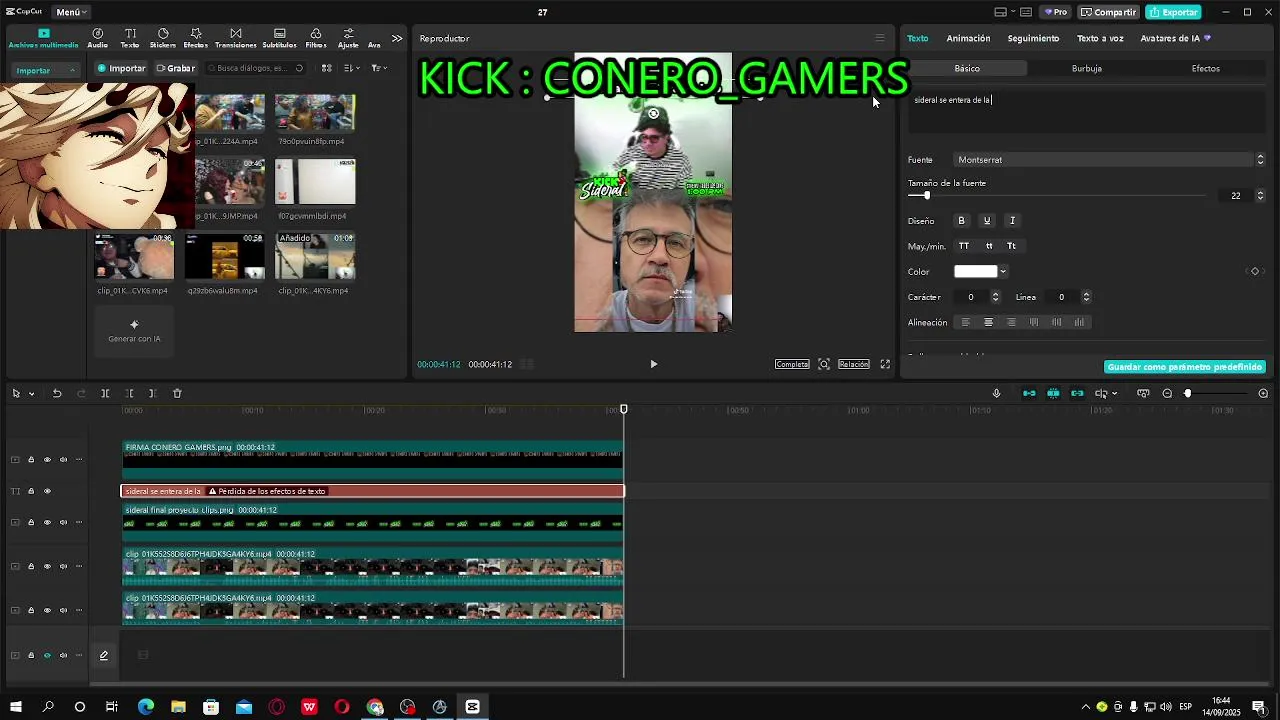Click the Compartir button
Image resolution: width=1280 pixels, height=720 pixels.
[x=1108, y=12]
